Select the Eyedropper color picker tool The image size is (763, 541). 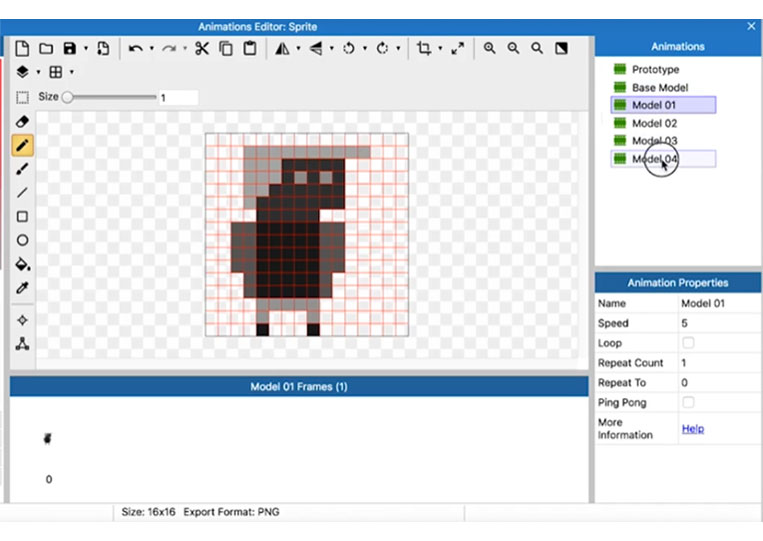click(x=22, y=288)
